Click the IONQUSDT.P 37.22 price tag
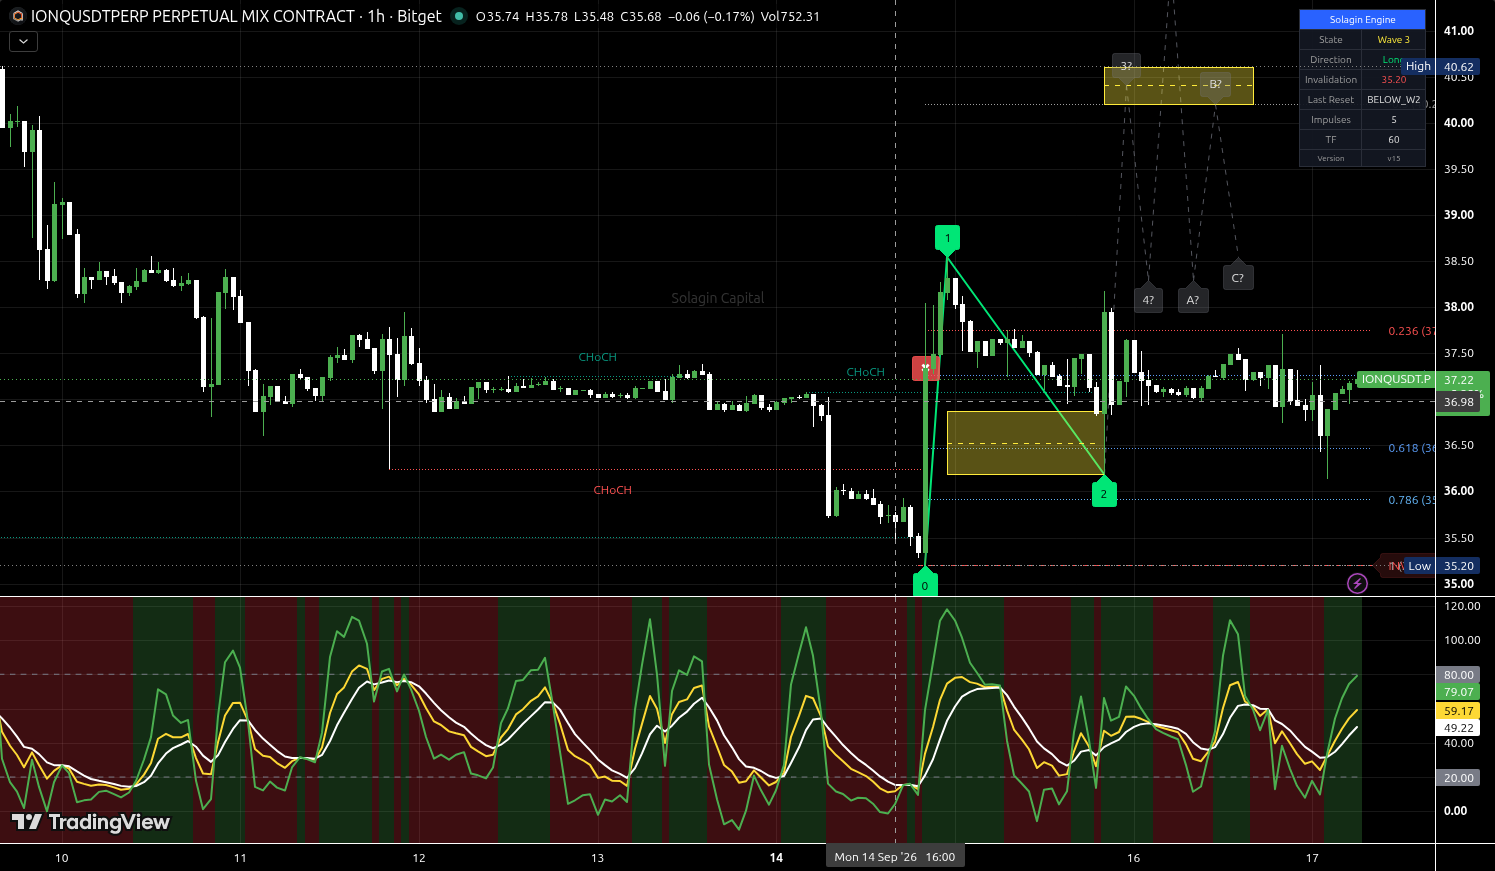The height and width of the screenshot is (871, 1495). coord(1423,380)
